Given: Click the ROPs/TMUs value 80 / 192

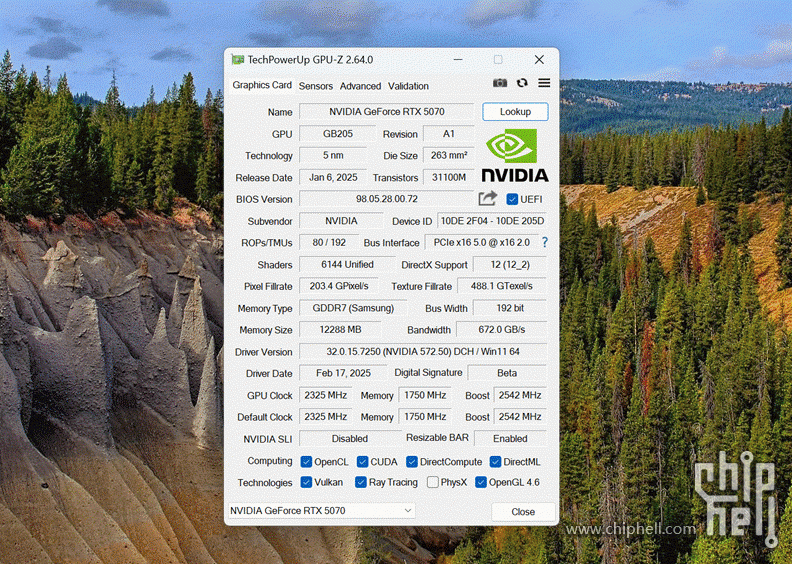Looking at the screenshot, I should (329, 242).
